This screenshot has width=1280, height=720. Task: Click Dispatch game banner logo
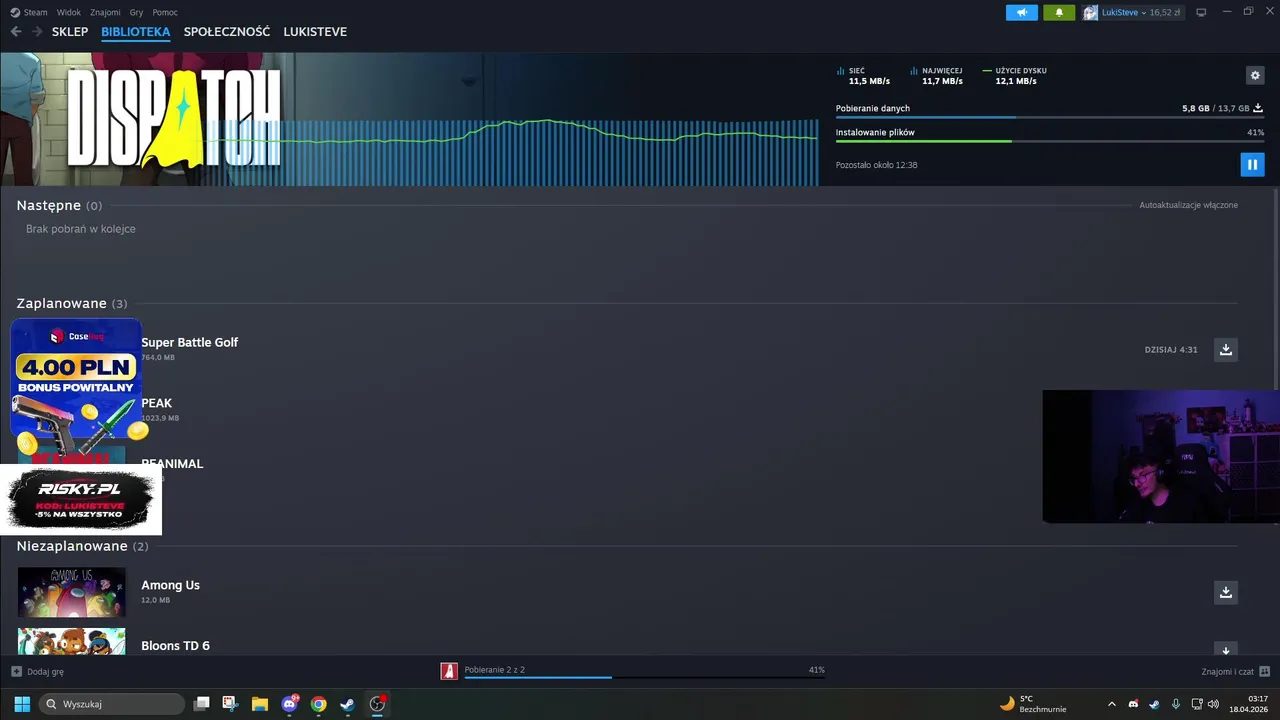[173, 118]
